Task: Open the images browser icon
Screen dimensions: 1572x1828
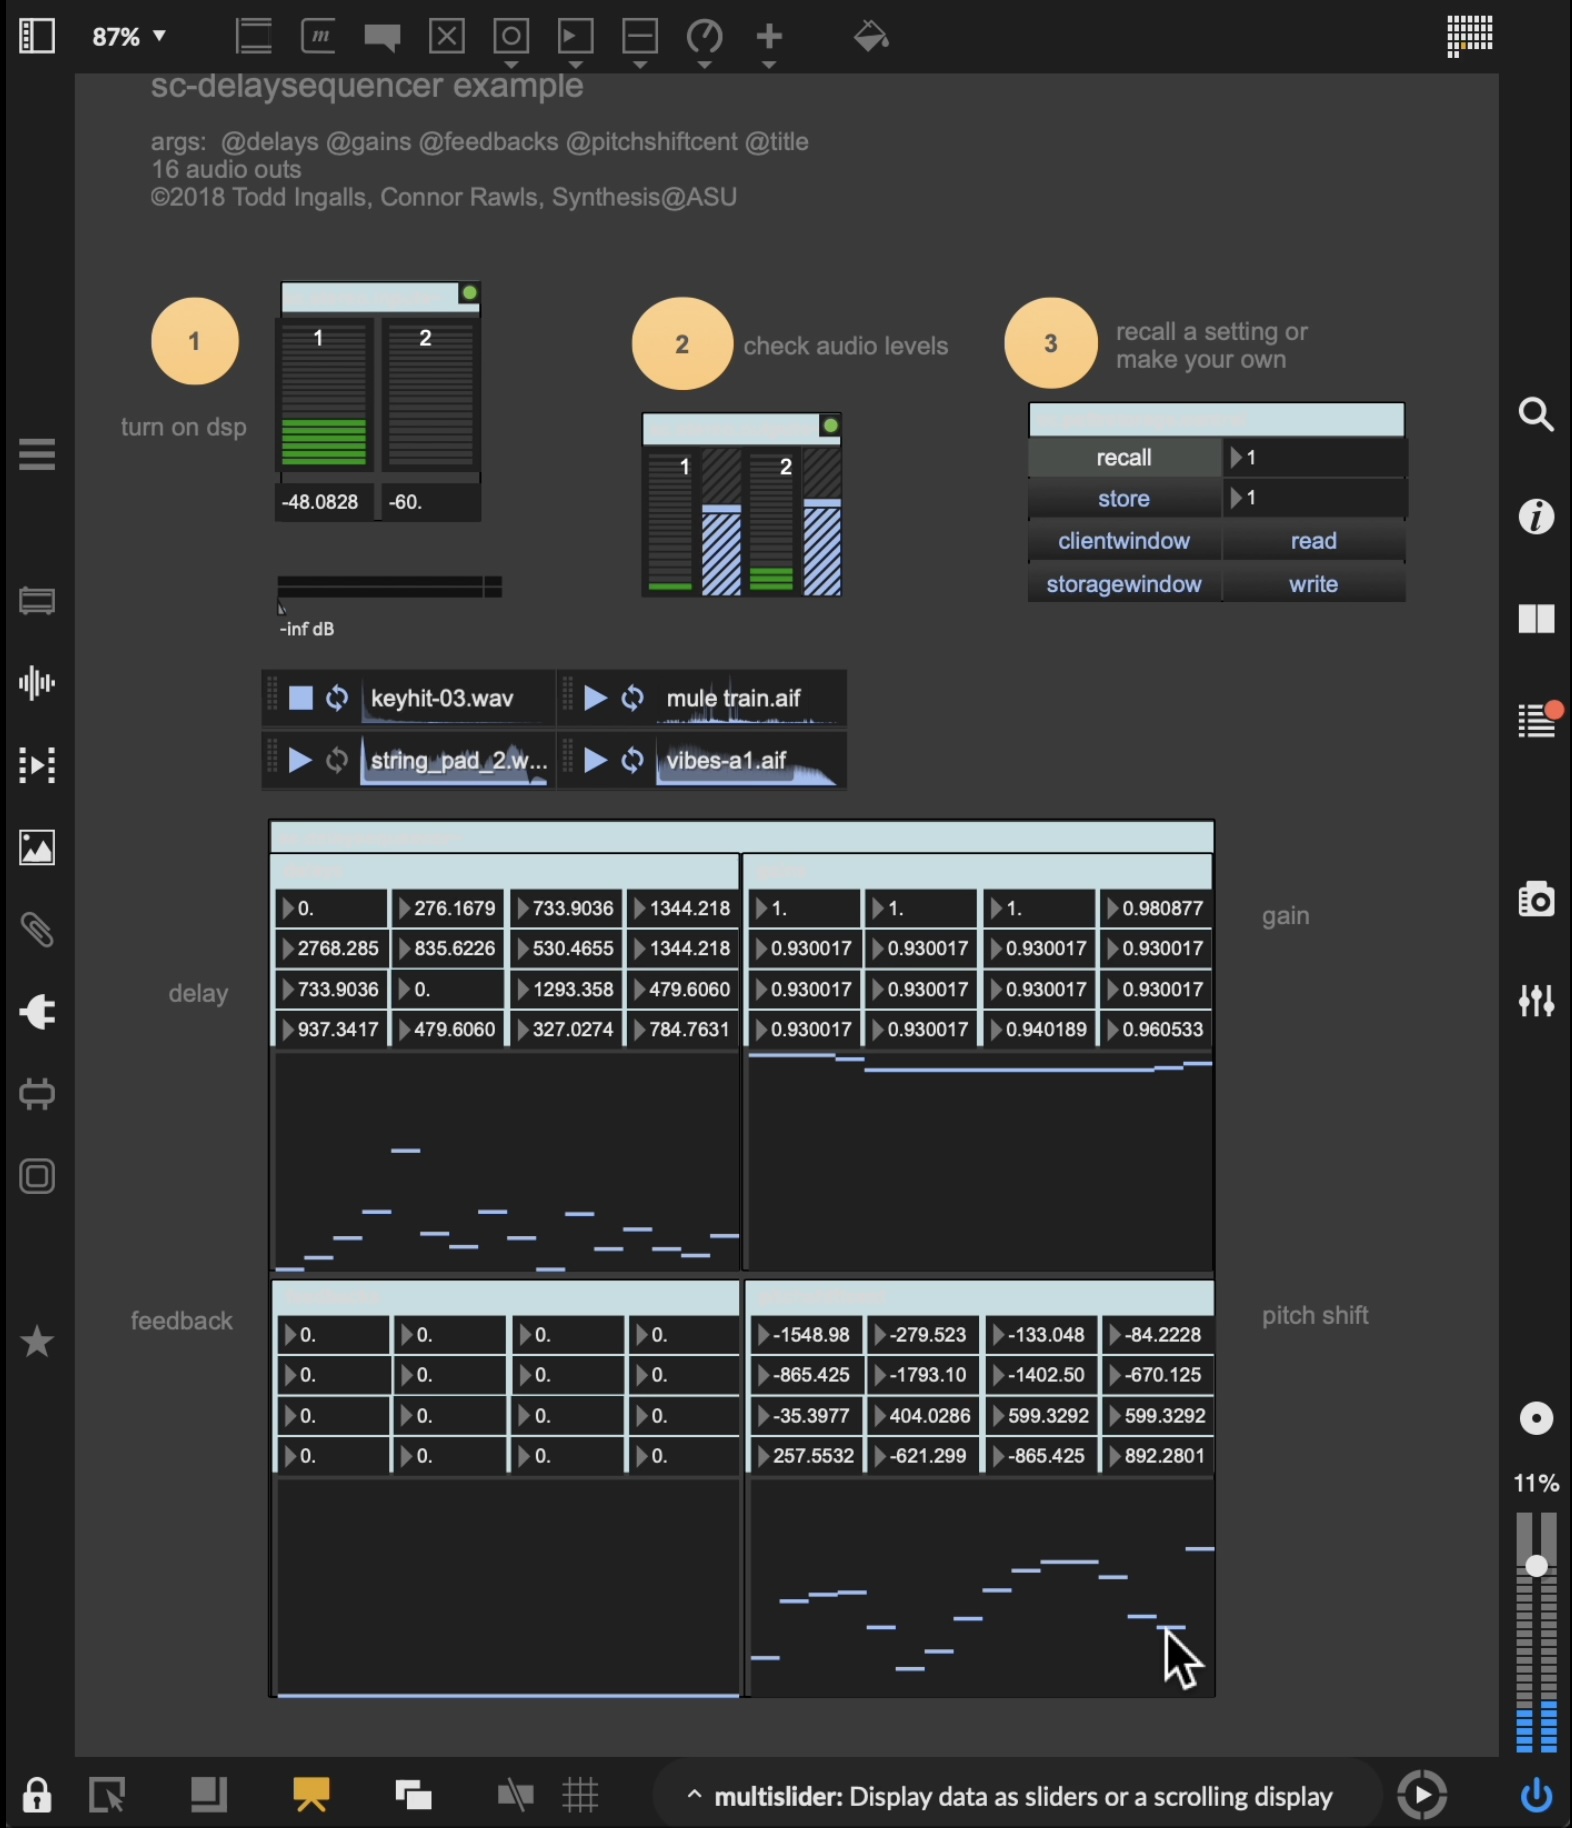Action: (x=37, y=848)
